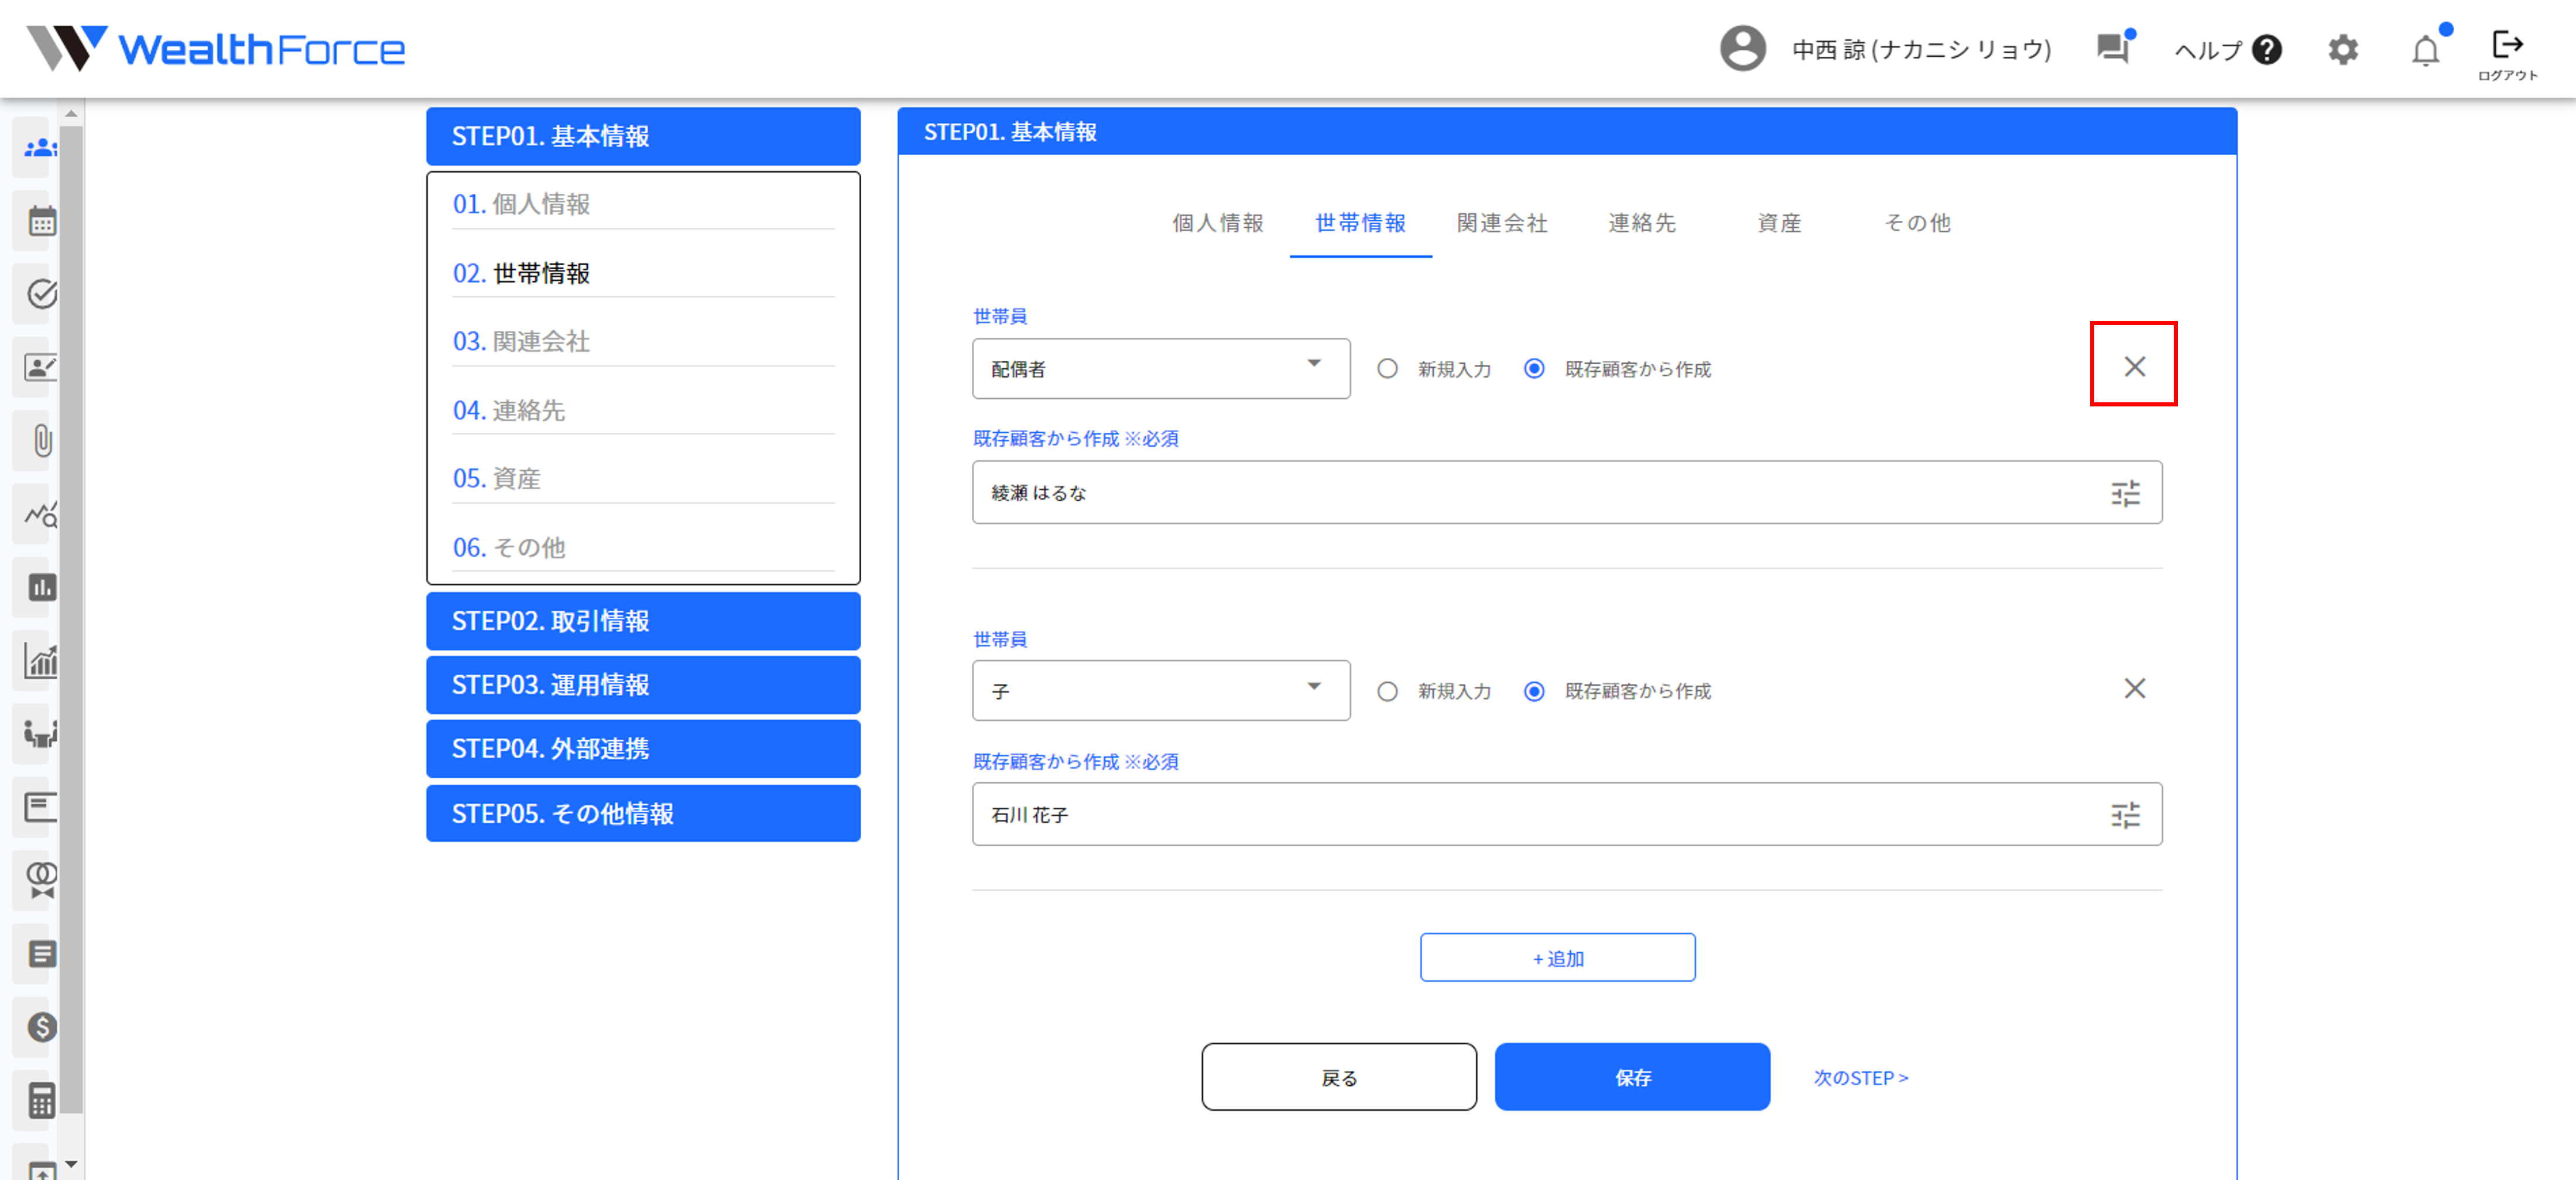Screen dimensions: 2576x1180
Task: Click the WealthForce logo
Action: tap(215, 48)
